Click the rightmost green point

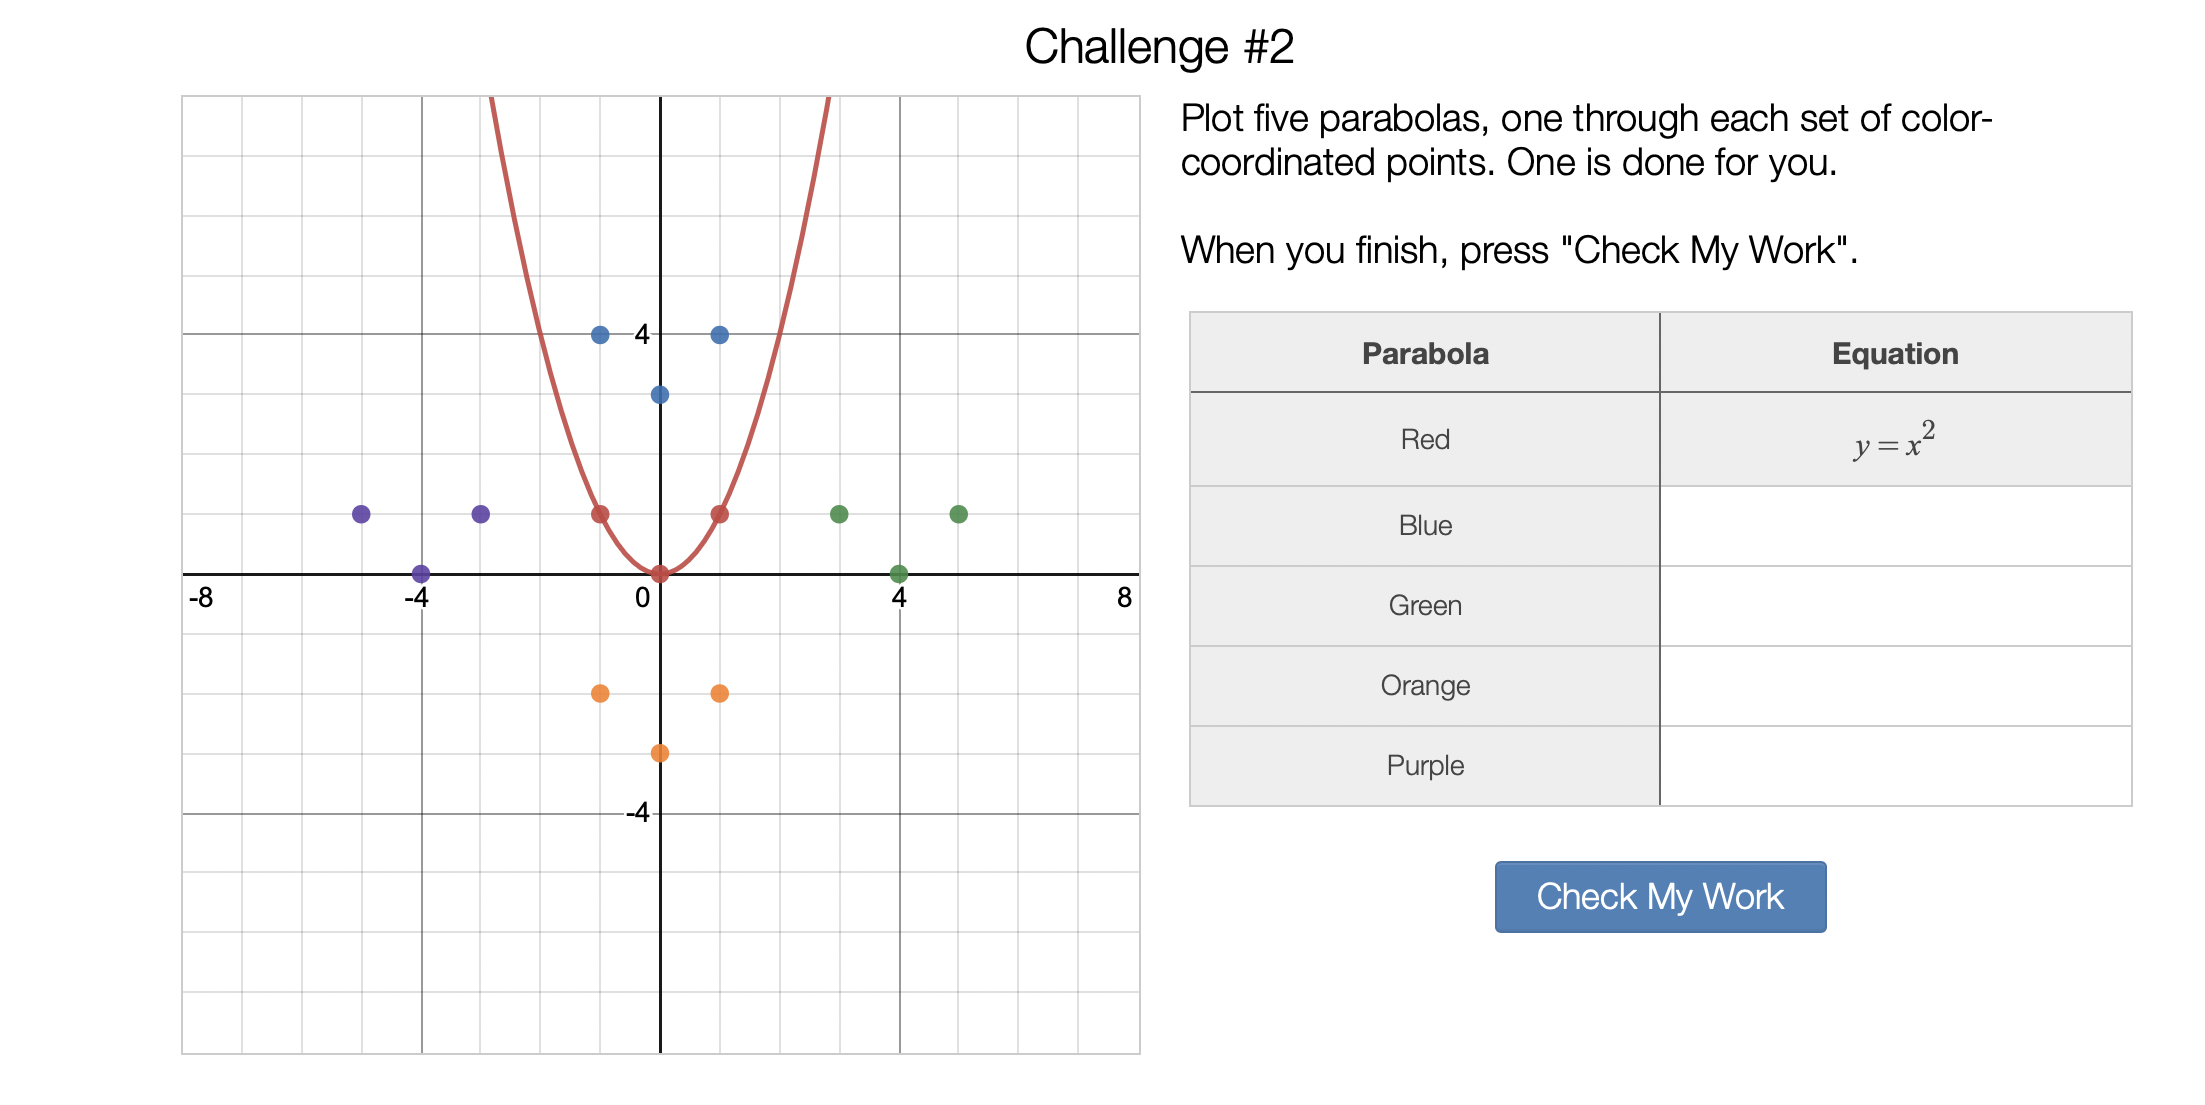click(x=959, y=514)
